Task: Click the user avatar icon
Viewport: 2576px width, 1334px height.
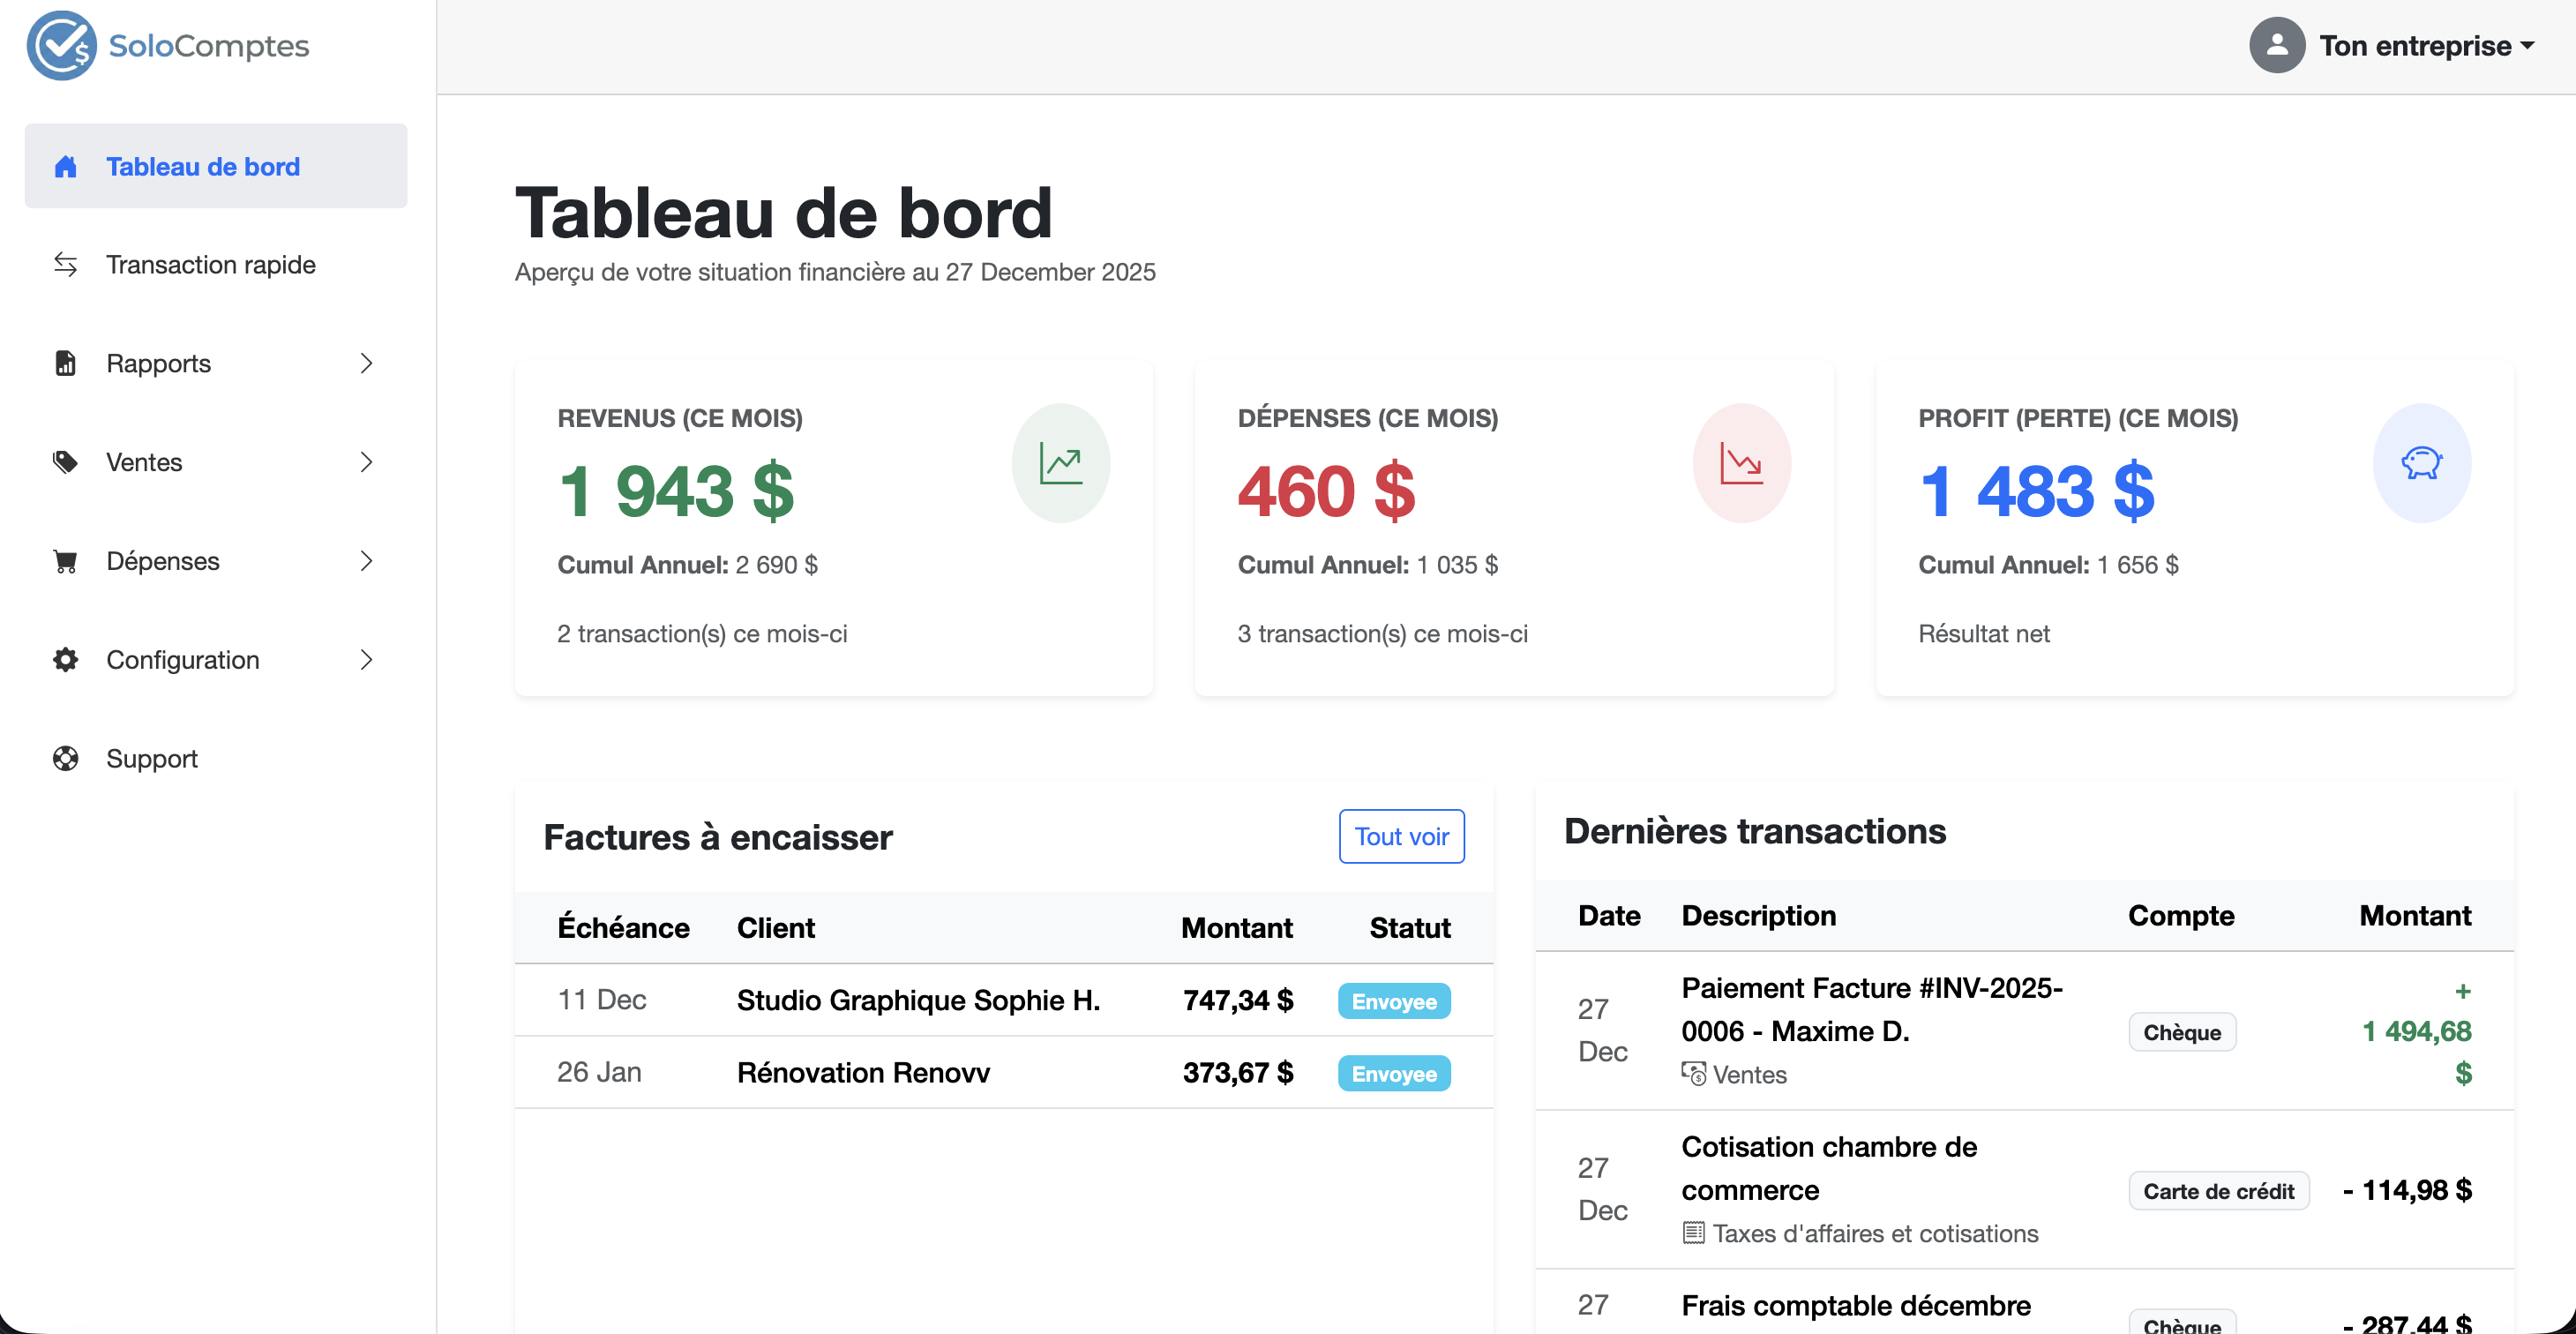Action: pos(2276,45)
